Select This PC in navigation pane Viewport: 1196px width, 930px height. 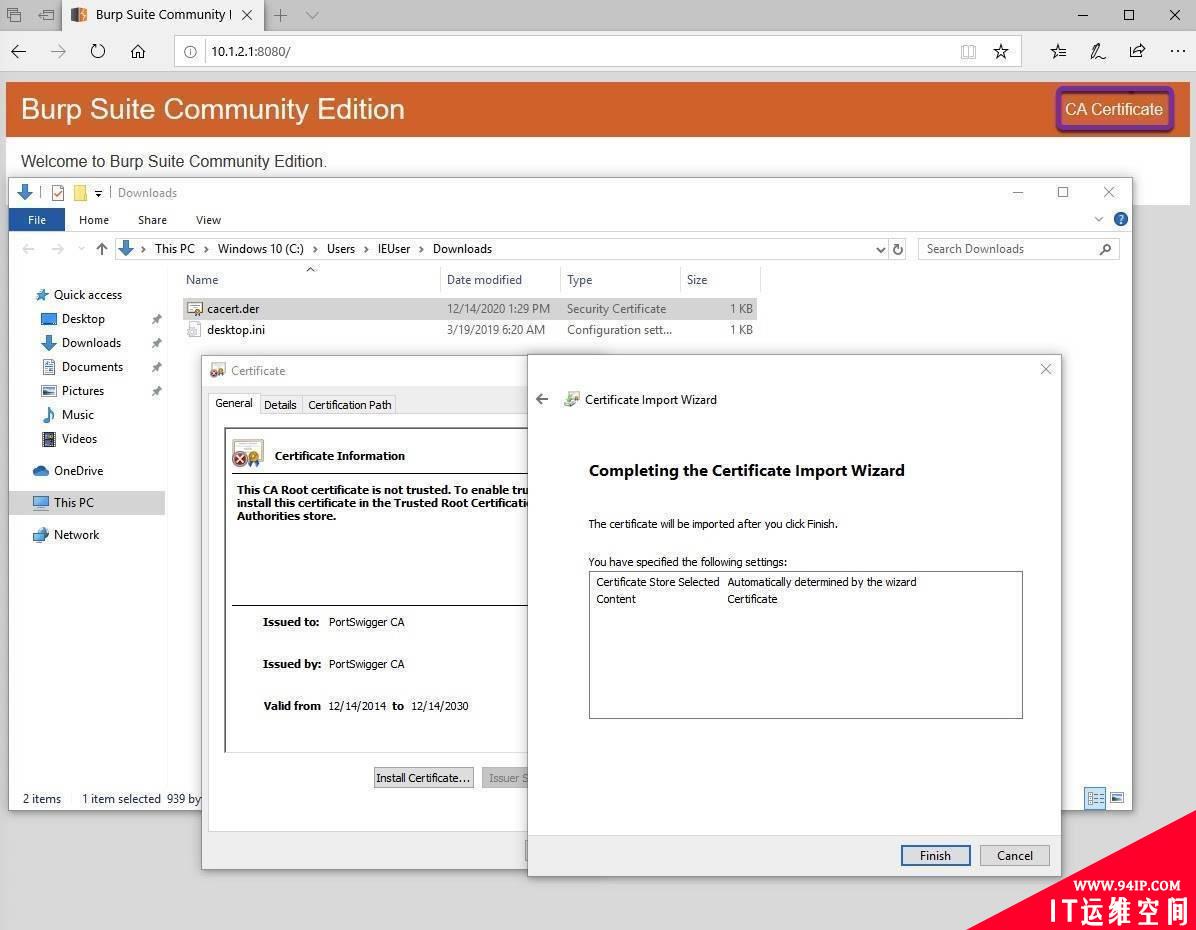tap(87, 503)
